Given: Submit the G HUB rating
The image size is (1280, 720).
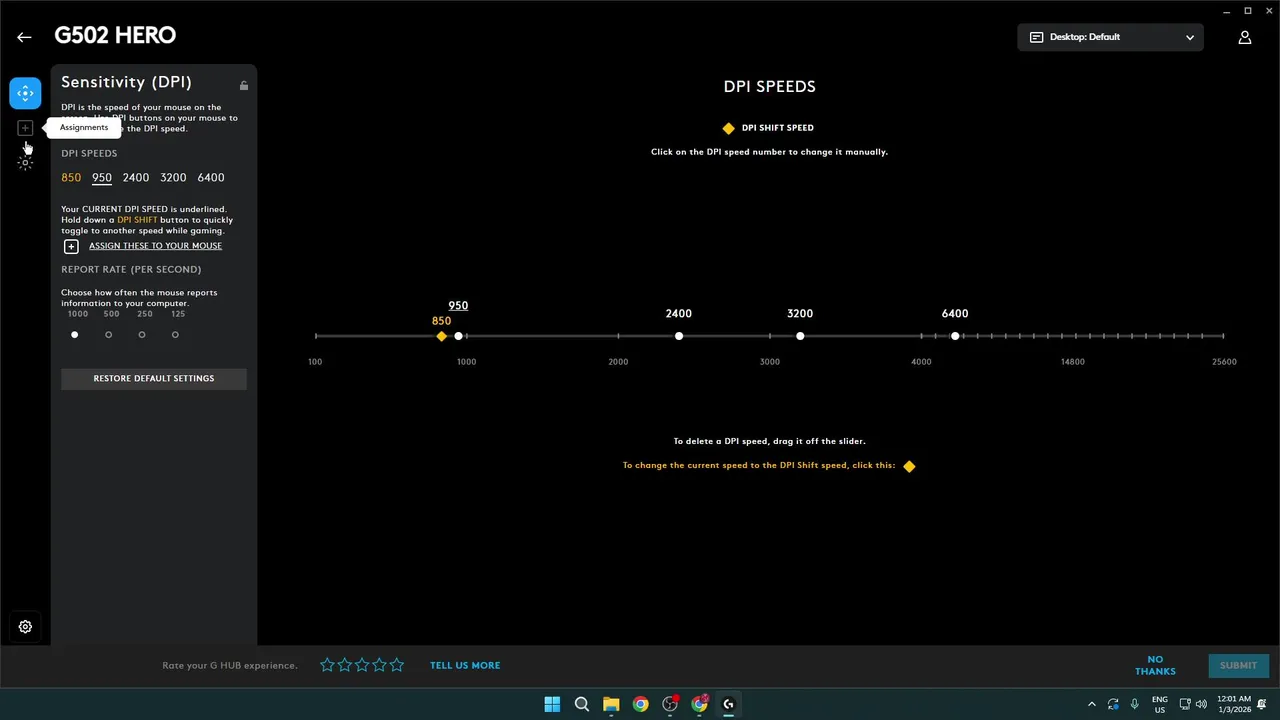Looking at the screenshot, I should 1238,665.
